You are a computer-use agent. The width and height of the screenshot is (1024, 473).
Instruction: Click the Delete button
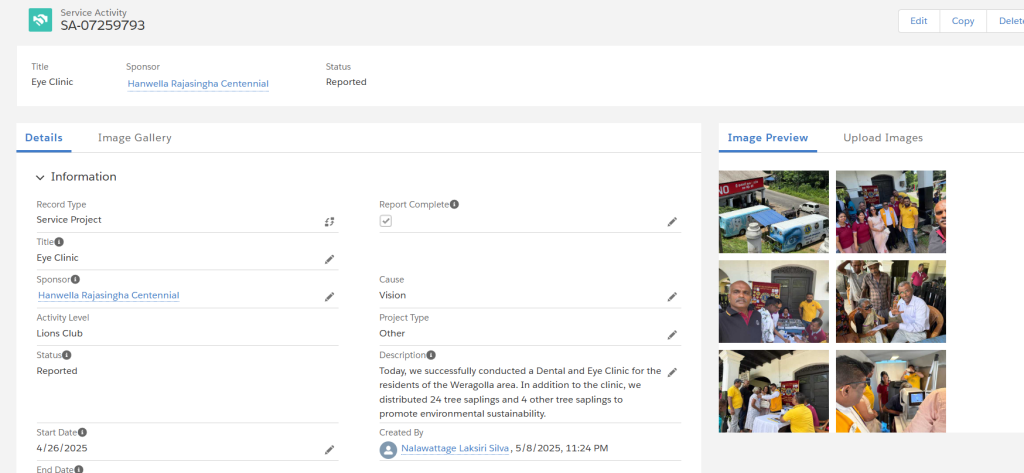[1006, 21]
